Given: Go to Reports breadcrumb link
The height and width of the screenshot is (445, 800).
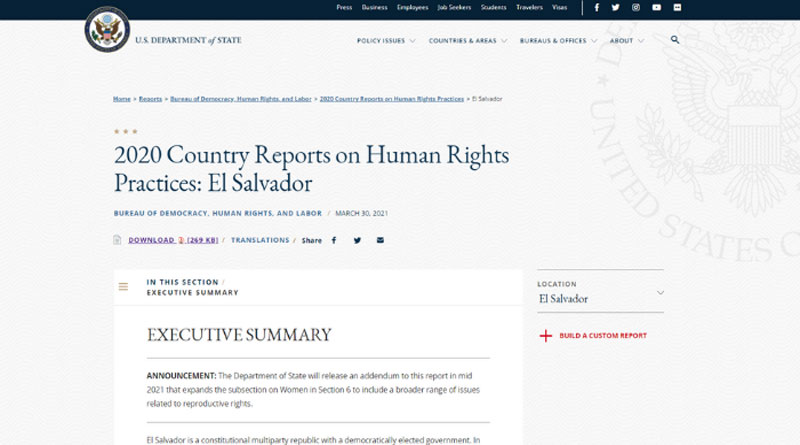Looking at the screenshot, I should tap(151, 99).
